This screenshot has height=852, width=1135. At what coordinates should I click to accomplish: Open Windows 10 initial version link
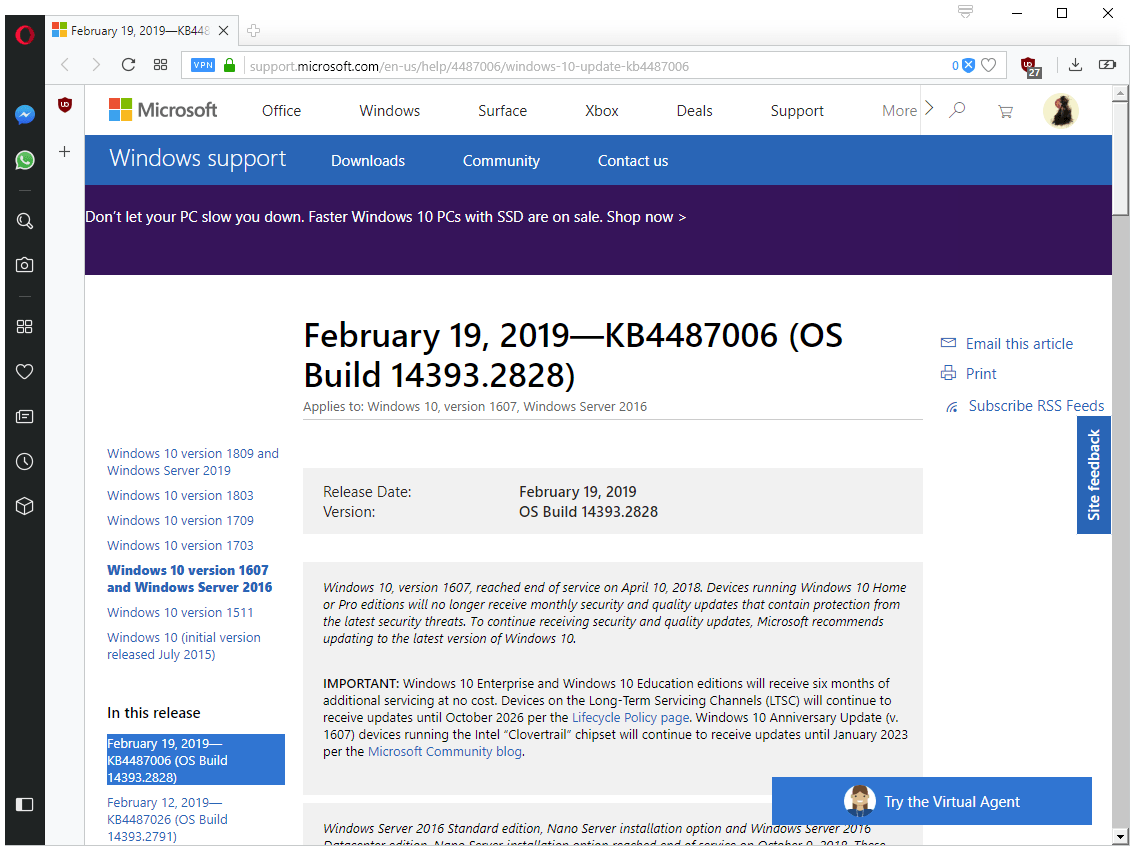184,646
